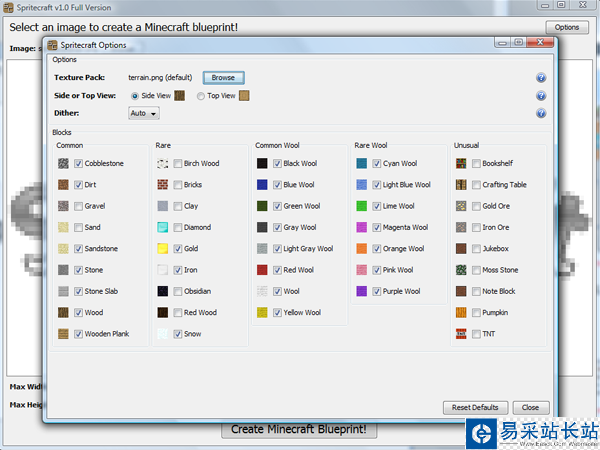Click the Green Wool color swatch

tap(262, 206)
